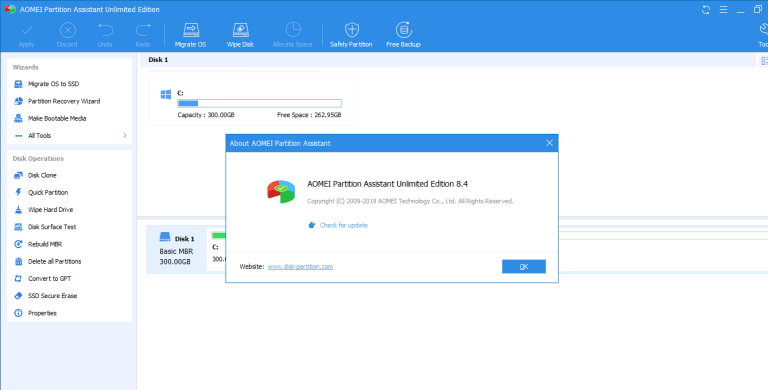Screen dimensions: 768x390
Task: Click the C: drive usage bar
Action: (x=259, y=103)
